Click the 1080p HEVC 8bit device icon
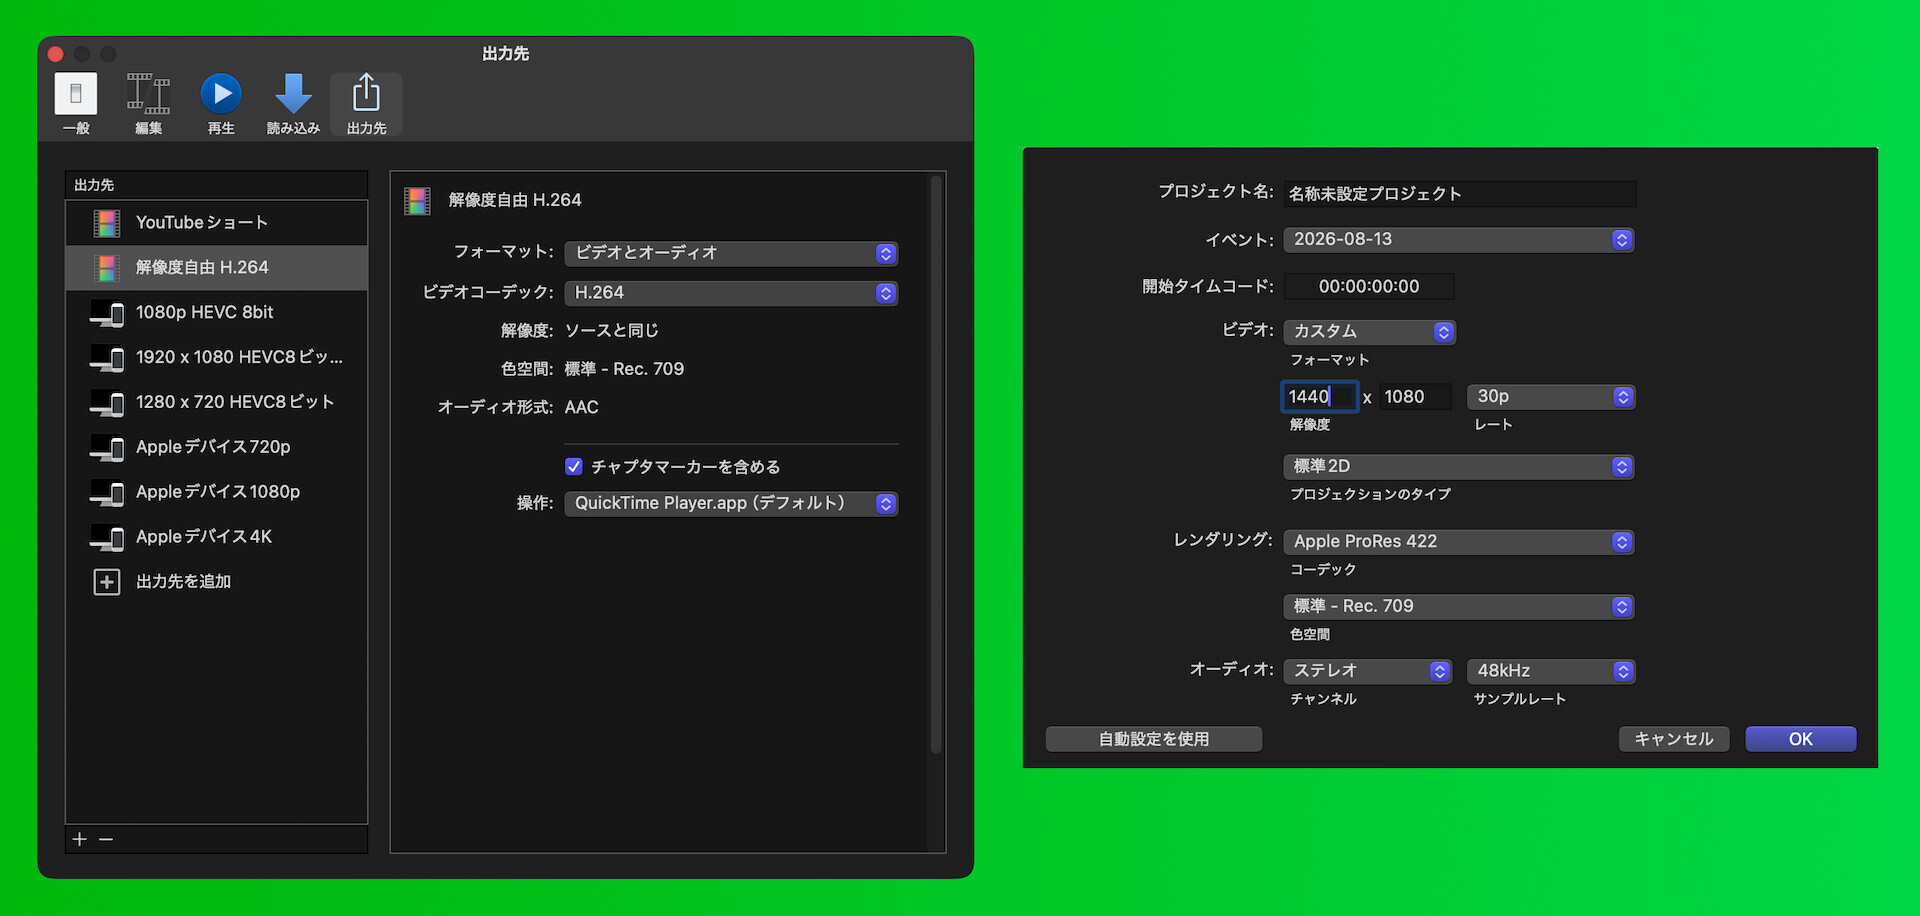The width and height of the screenshot is (1920, 916). tap(107, 314)
